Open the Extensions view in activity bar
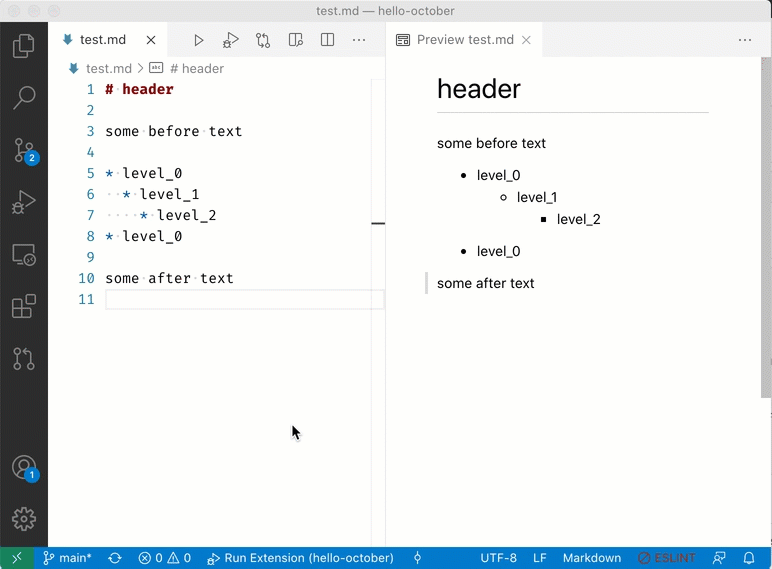Screen dimensions: 772x569 click(x=24, y=307)
